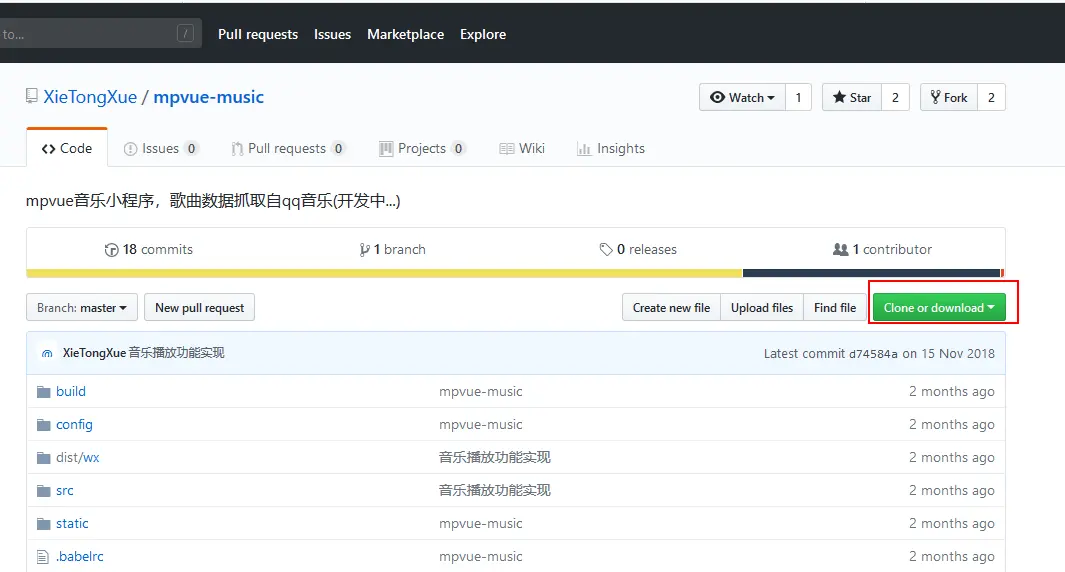Open the XieTongXue owner profile link
This screenshot has height=572, width=1065.
90,97
